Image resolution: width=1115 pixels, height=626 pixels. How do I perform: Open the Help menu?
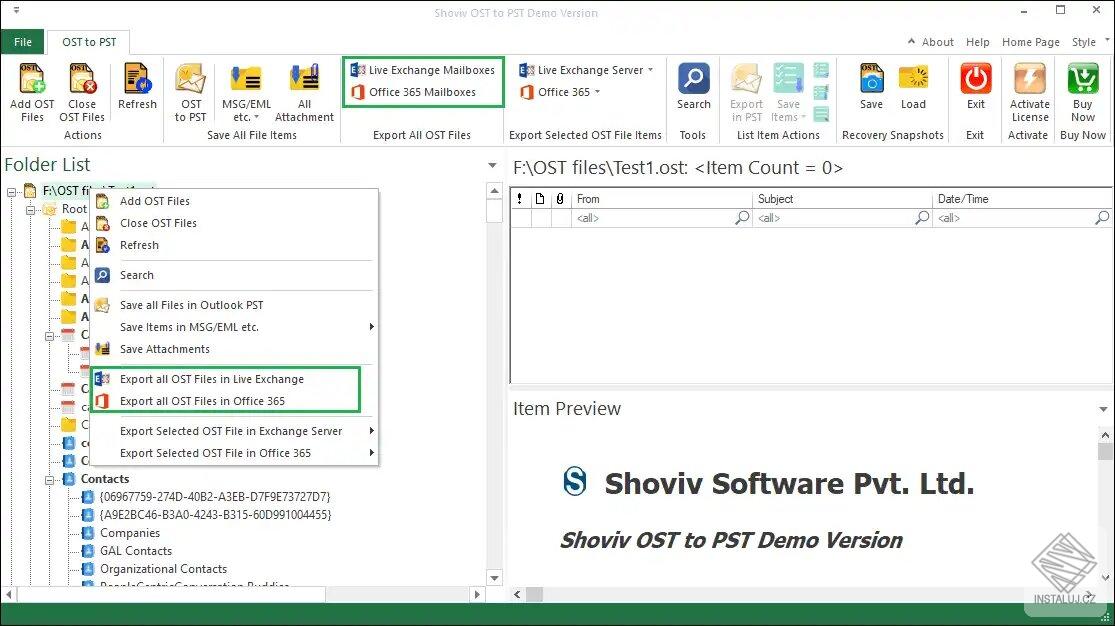point(977,42)
